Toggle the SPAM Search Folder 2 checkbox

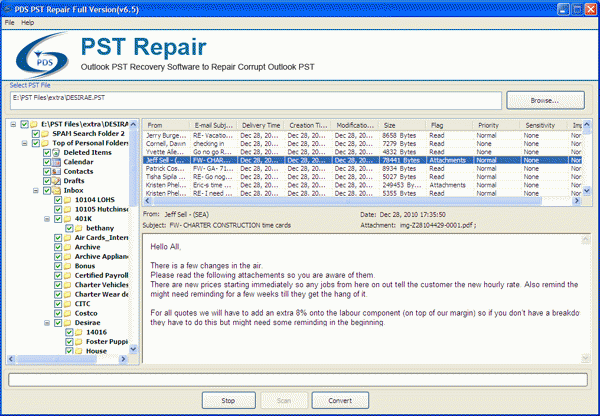36,134
